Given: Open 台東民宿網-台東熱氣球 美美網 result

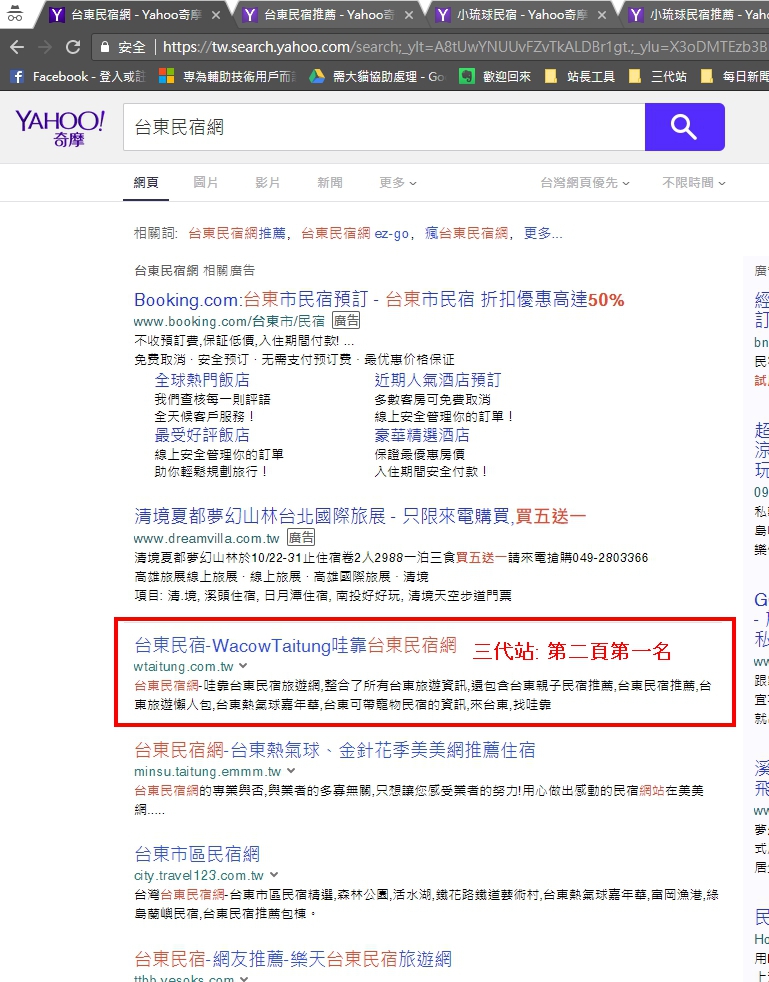Looking at the screenshot, I should (335, 750).
